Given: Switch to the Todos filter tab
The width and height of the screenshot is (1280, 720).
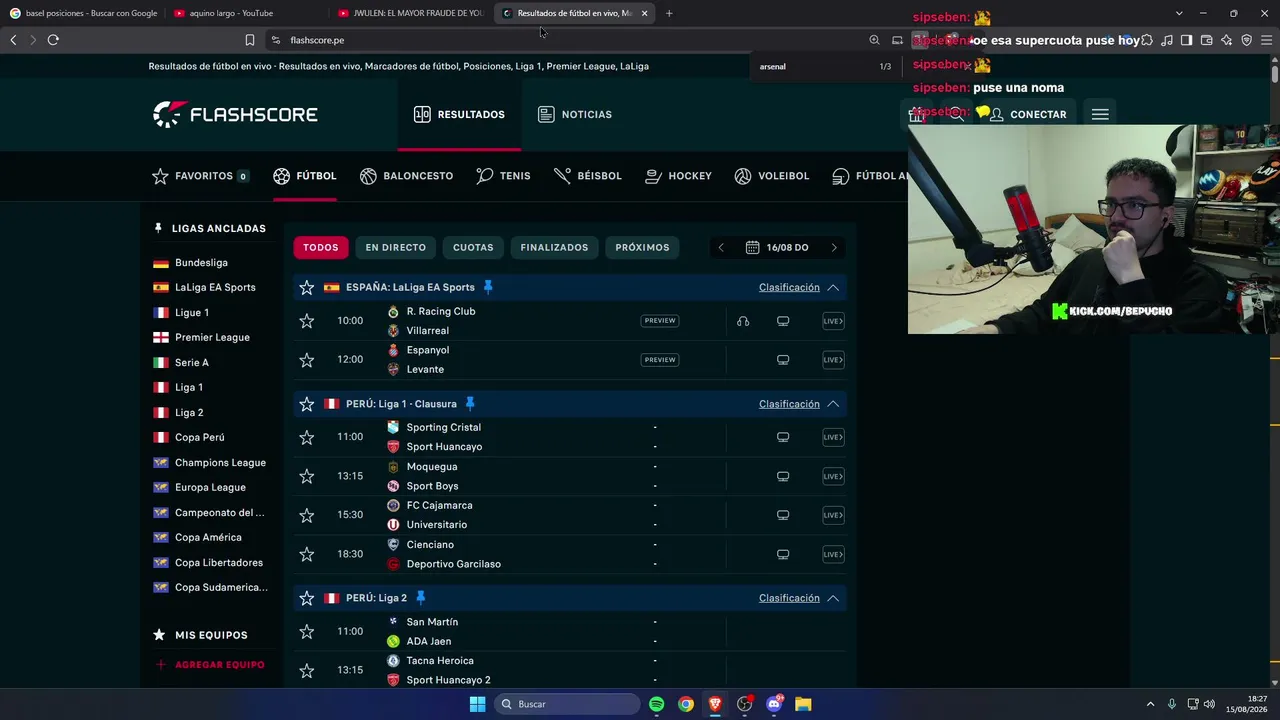Looking at the screenshot, I should (321, 247).
